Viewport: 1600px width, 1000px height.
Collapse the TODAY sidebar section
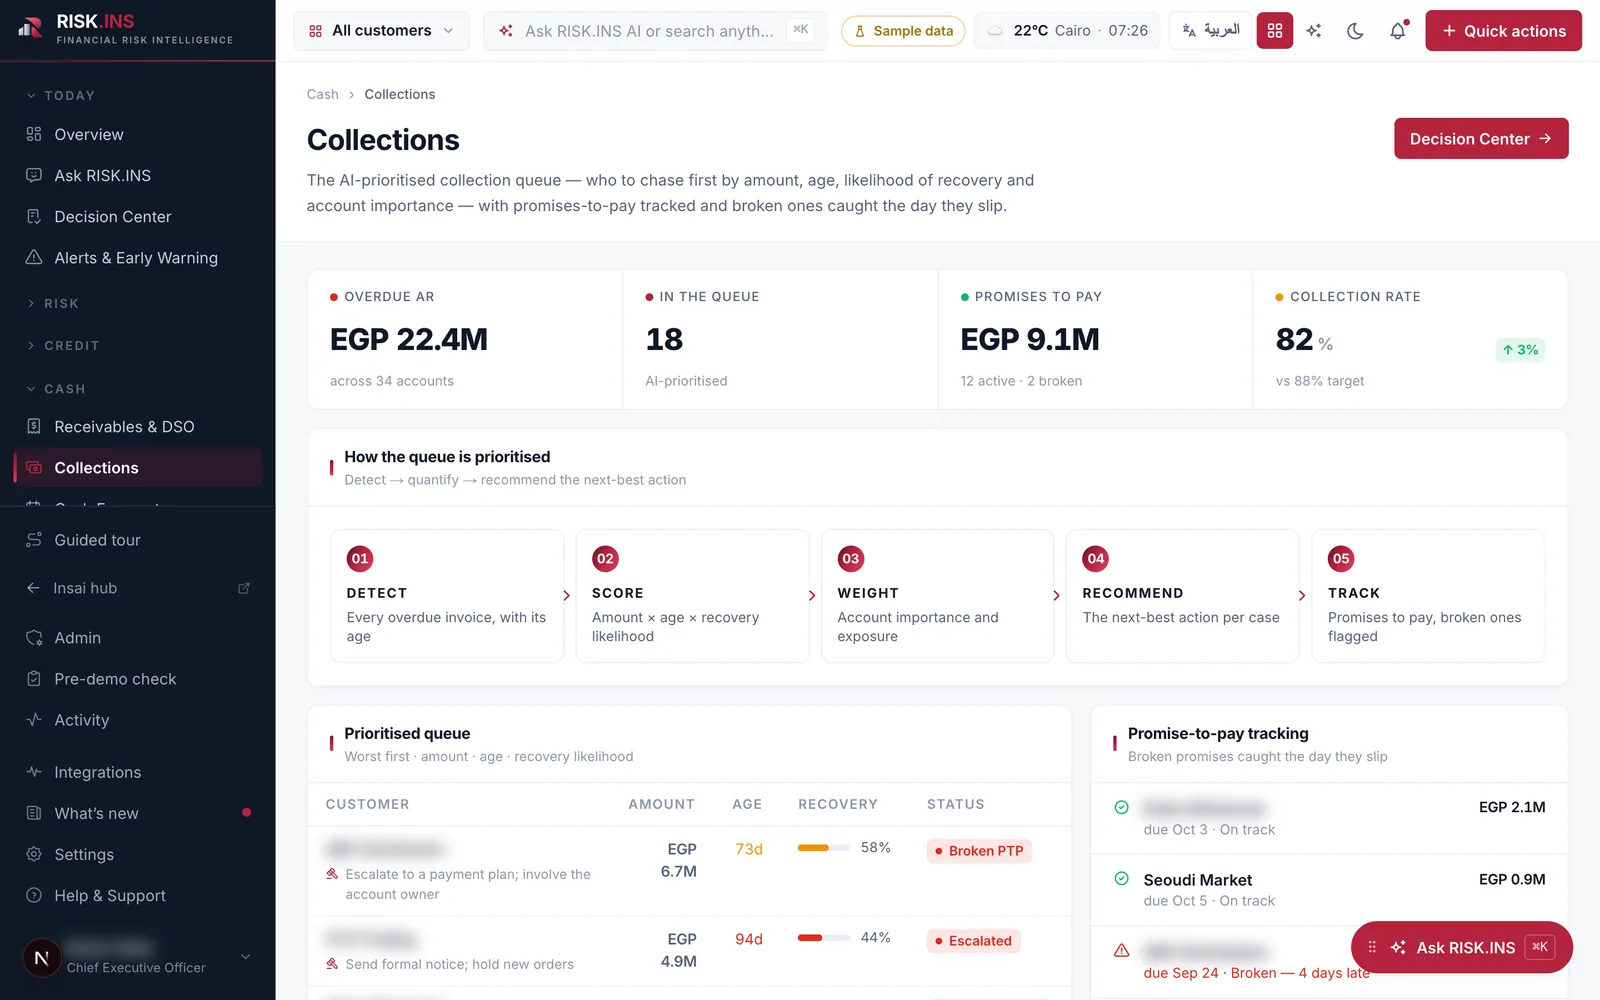point(60,96)
